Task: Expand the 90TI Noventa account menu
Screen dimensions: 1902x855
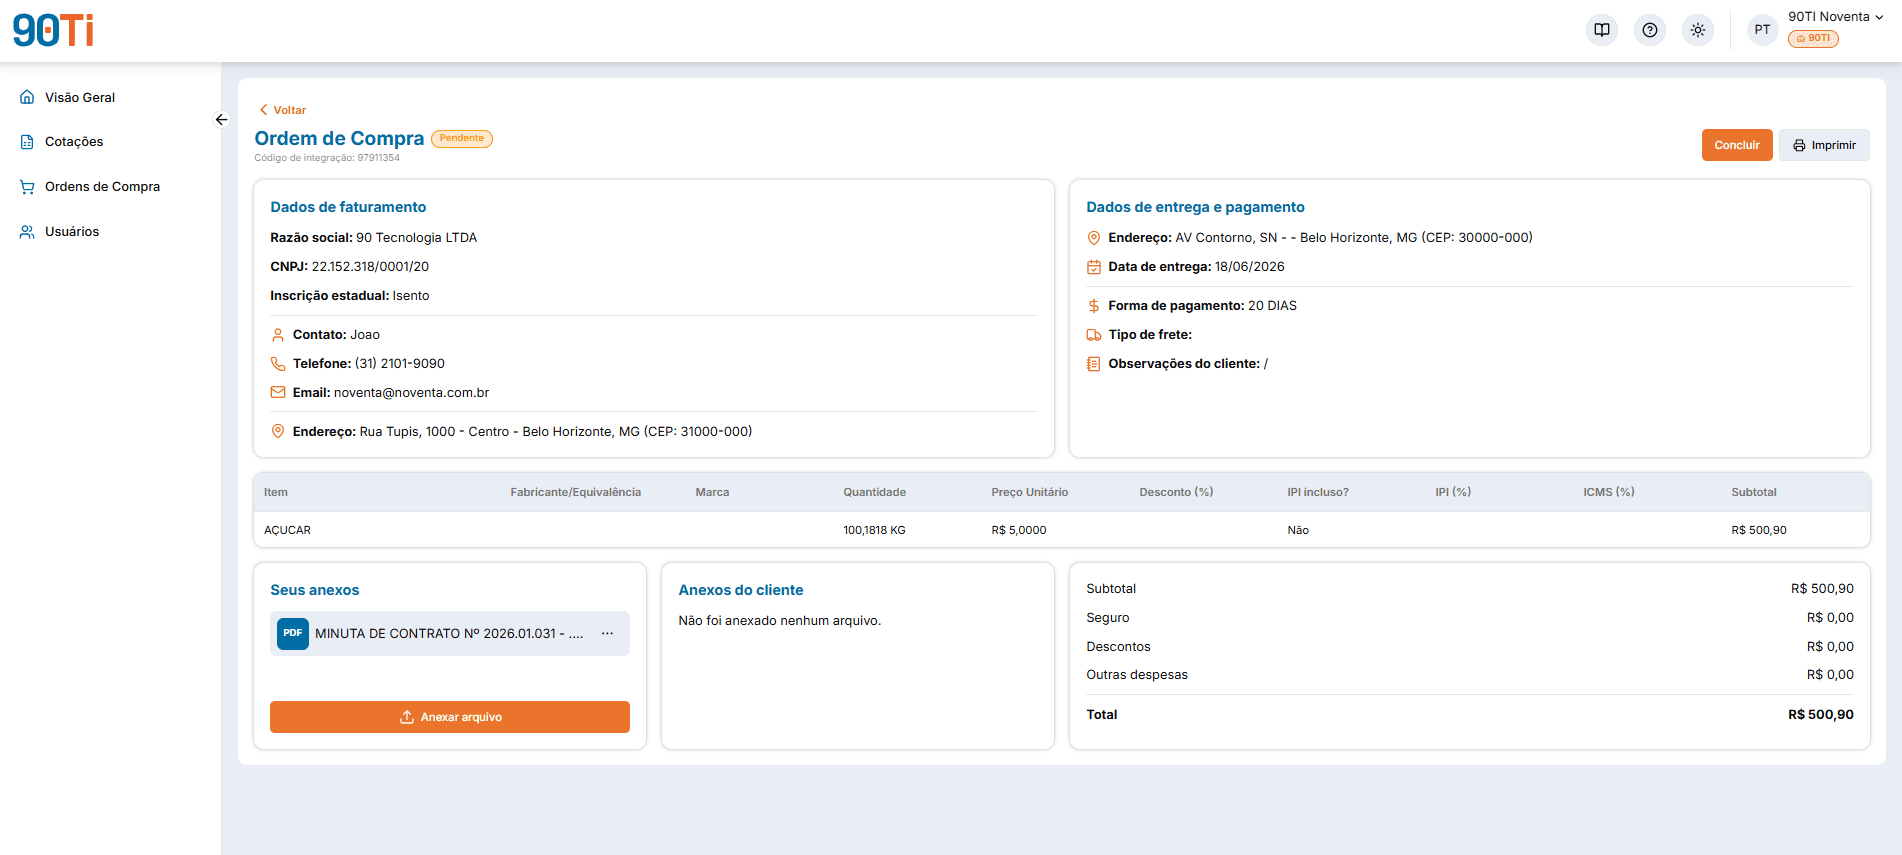Action: click(x=1835, y=17)
